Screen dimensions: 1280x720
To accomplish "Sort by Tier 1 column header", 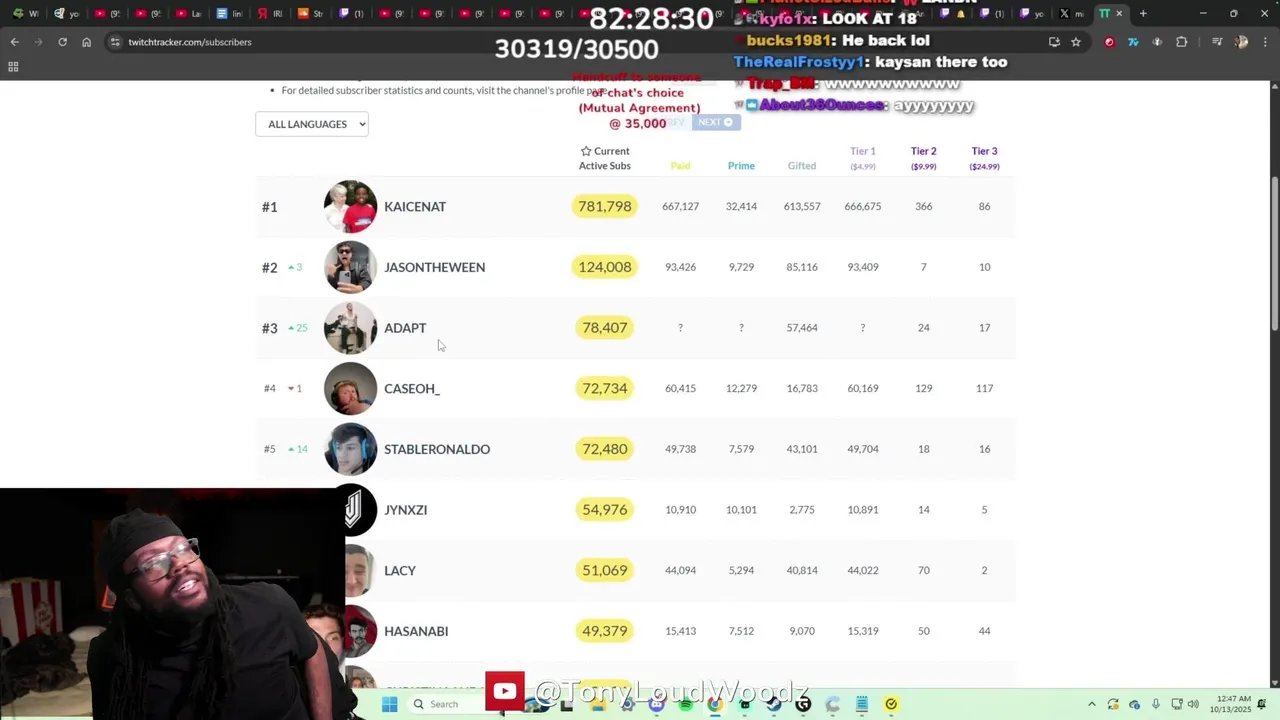I will click(863, 158).
